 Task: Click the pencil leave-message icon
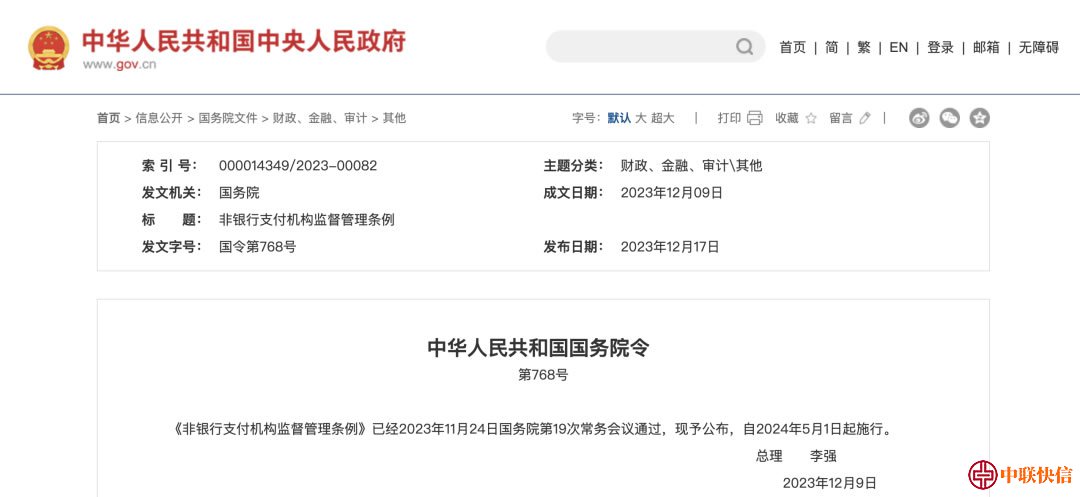[865, 118]
